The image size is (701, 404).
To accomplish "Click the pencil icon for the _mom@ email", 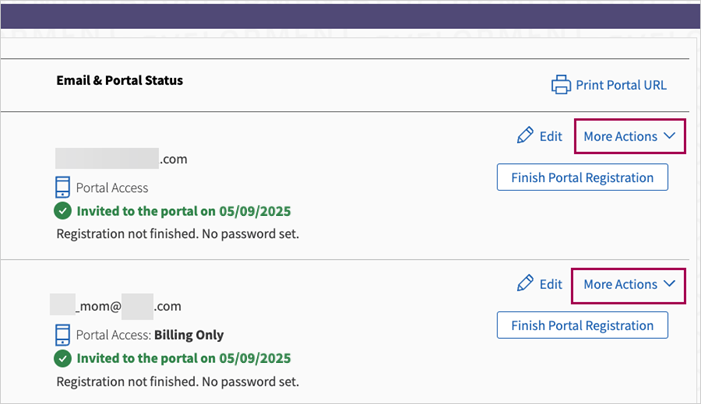I will tap(525, 284).
